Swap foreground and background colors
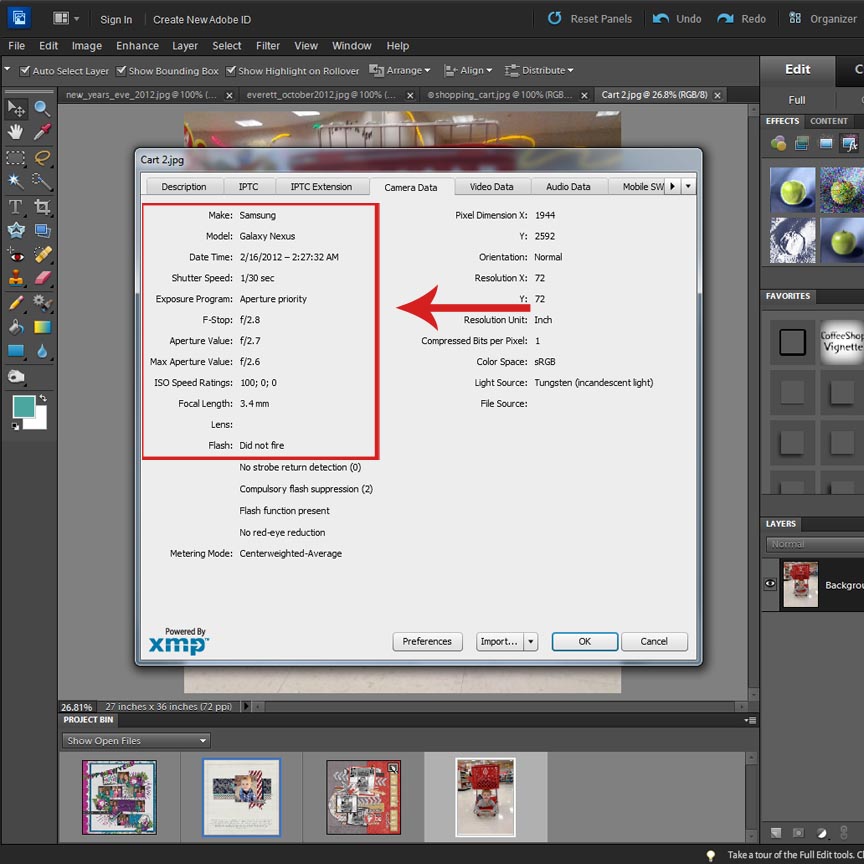 [43, 398]
